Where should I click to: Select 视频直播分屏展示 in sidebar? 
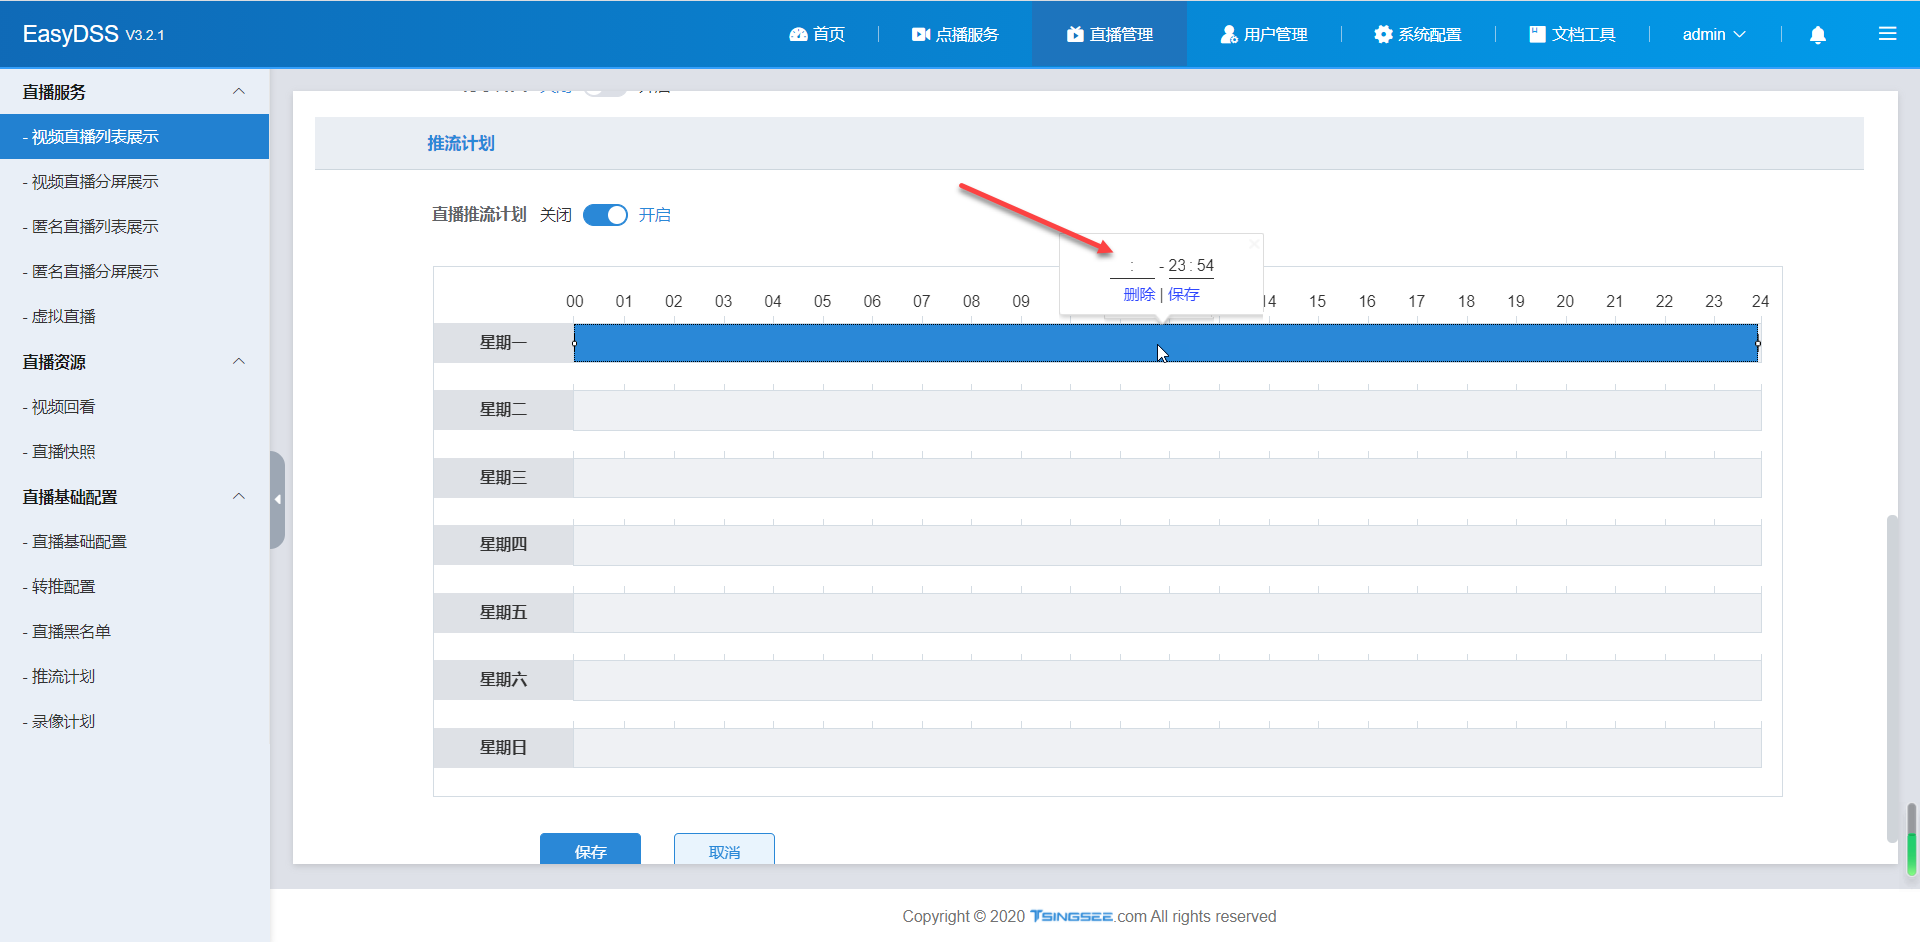[134, 181]
